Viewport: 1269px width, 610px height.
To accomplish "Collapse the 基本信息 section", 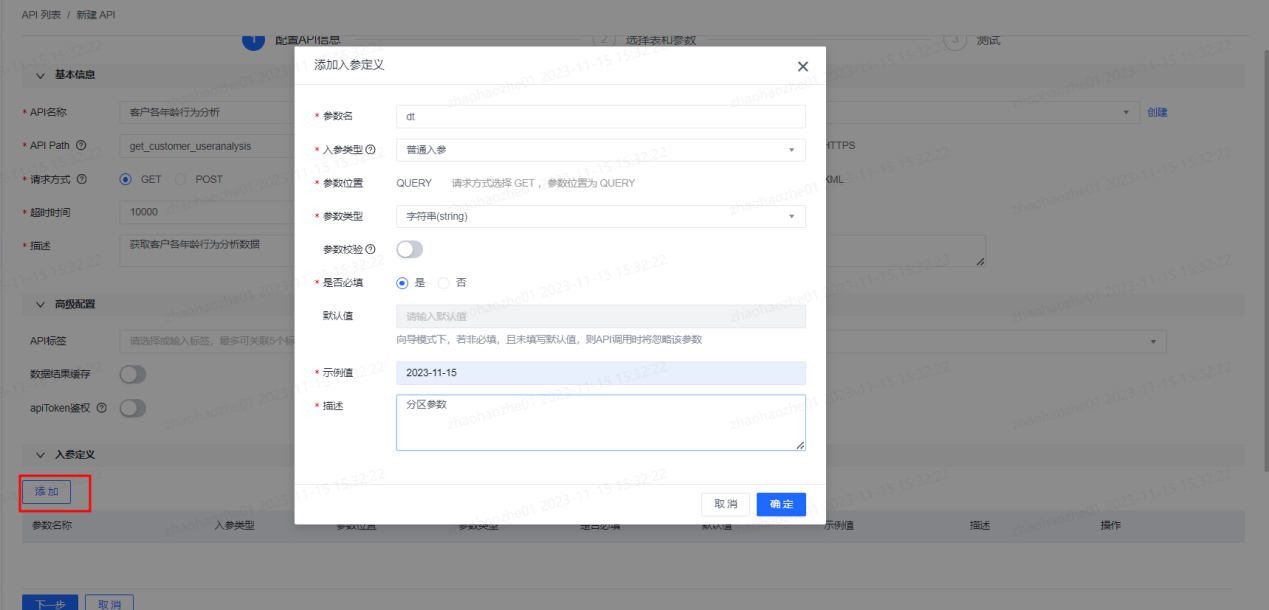I will [41, 75].
